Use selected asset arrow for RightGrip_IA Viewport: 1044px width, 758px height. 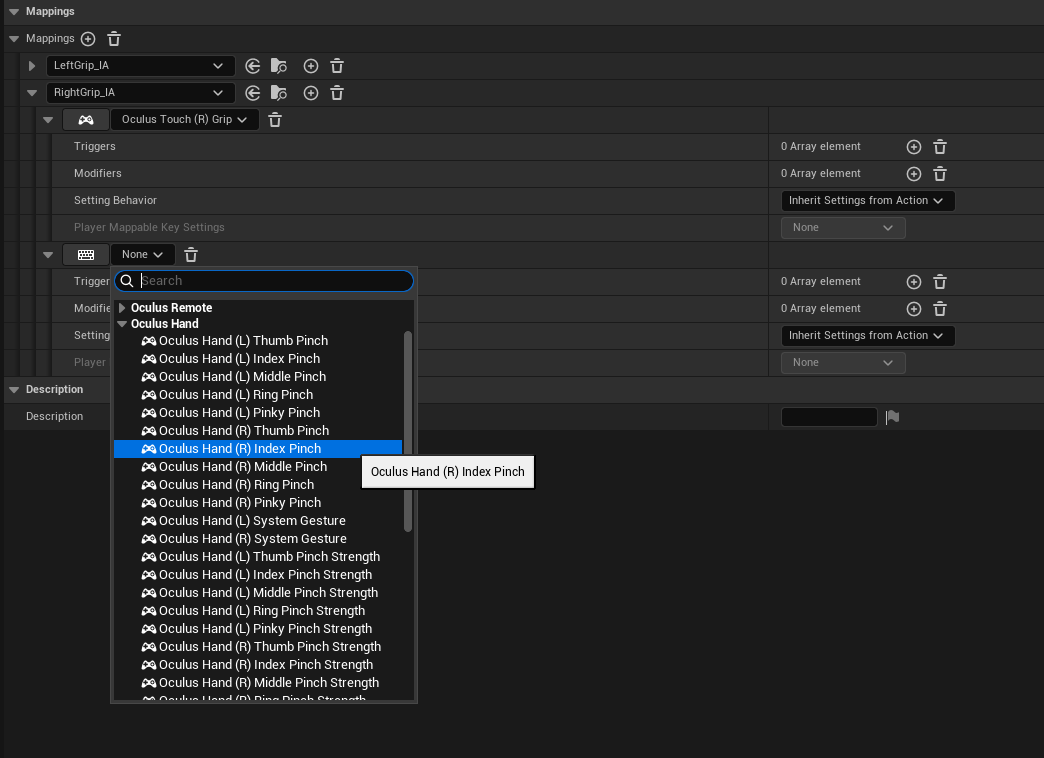[x=253, y=93]
